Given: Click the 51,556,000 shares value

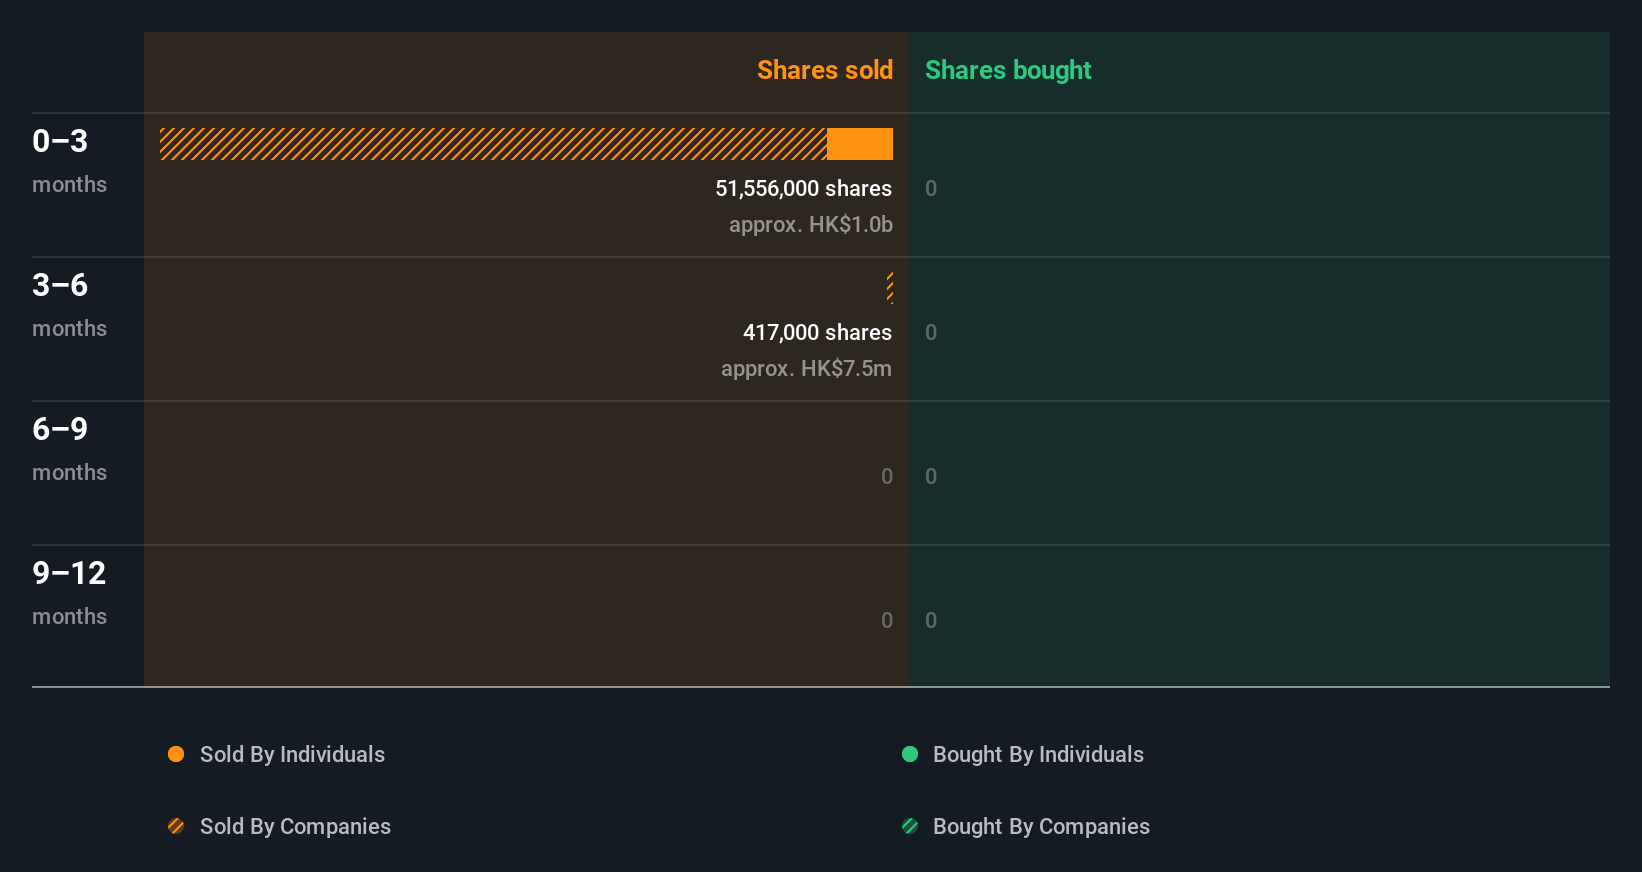Looking at the screenshot, I should pyautogui.click(x=803, y=189).
